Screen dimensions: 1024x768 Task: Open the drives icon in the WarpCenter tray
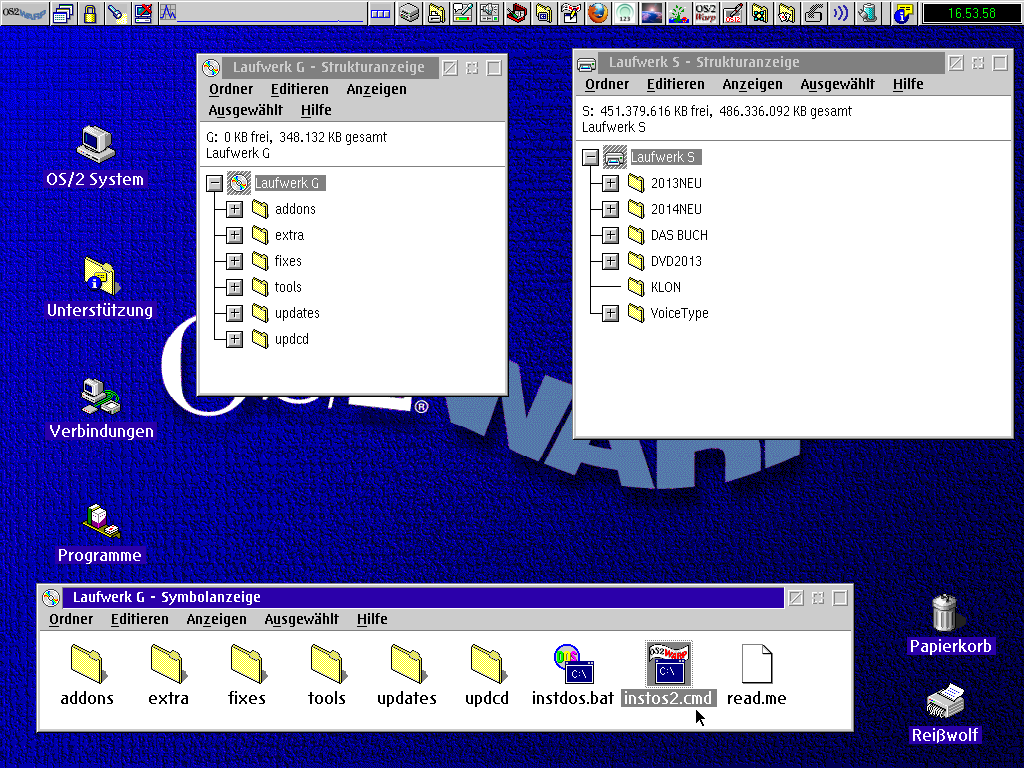tap(409, 13)
